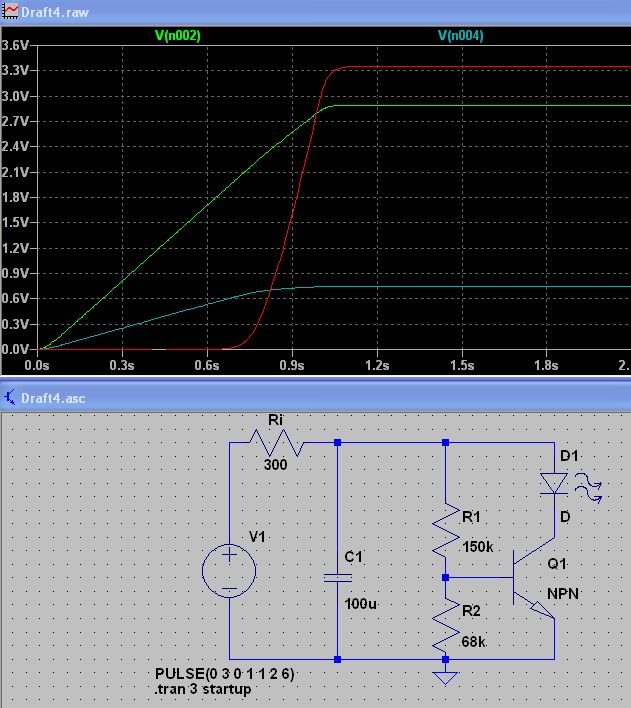
Task: Select the V1 voltage source symbol
Action: tap(229, 571)
